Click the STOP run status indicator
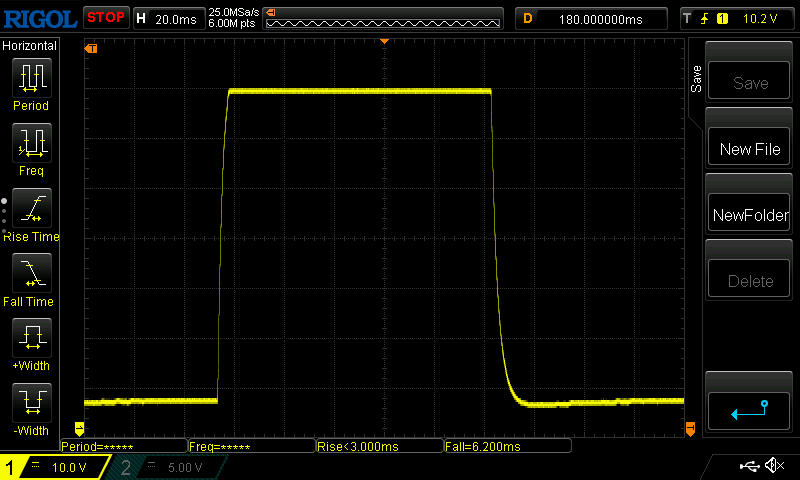Screen dimensions: 800x480 pyautogui.click(x=105, y=17)
